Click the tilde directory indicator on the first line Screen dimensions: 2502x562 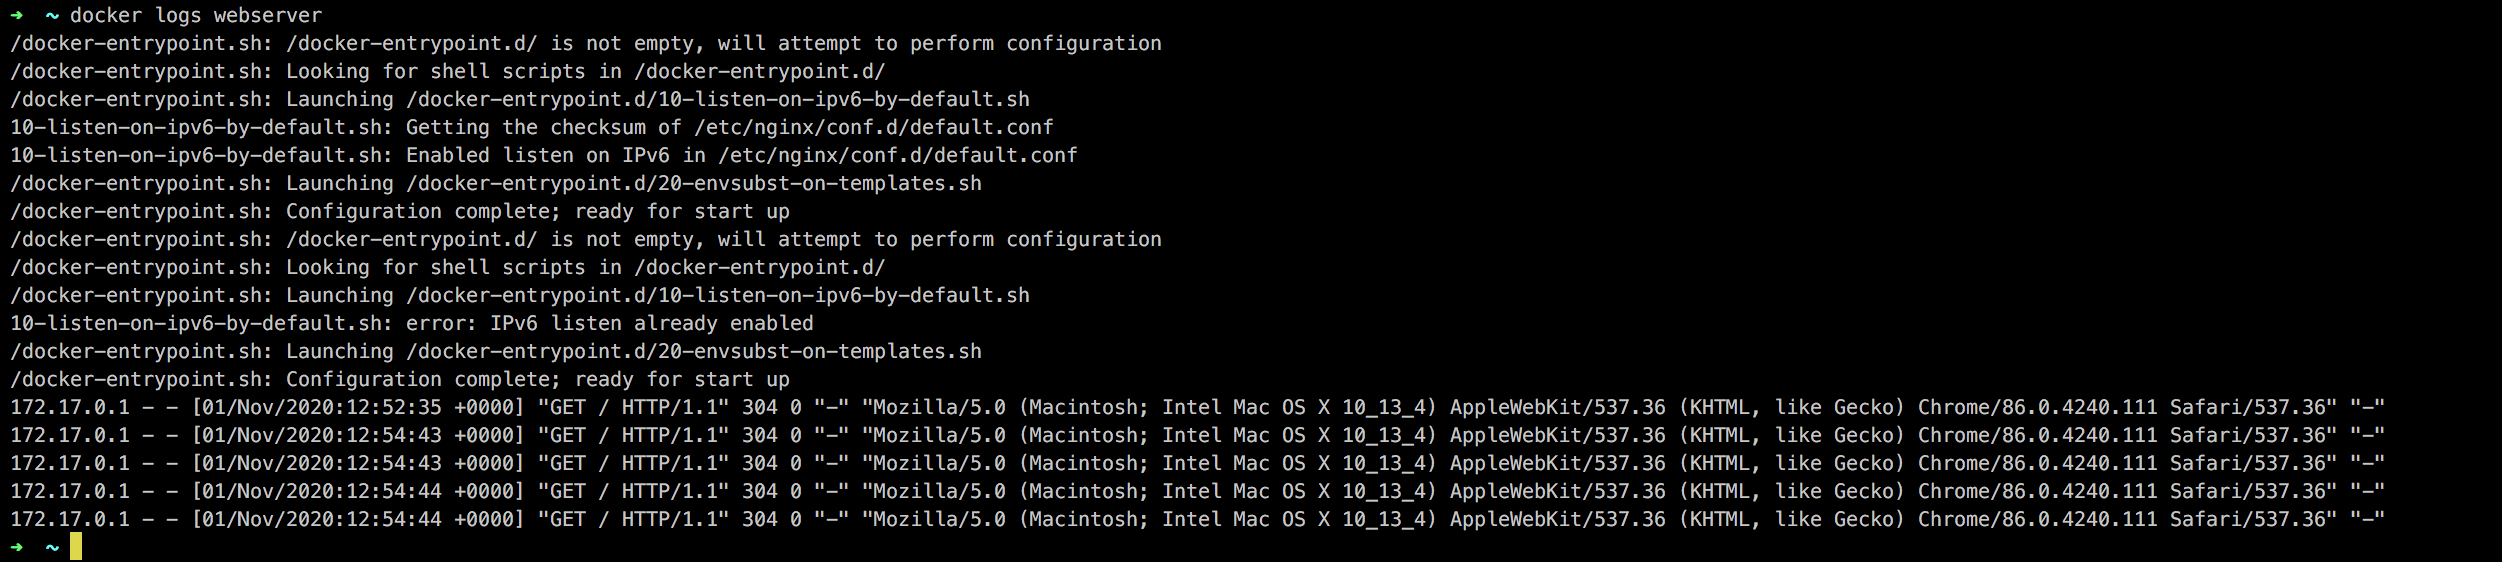click(x=52, y=15)
